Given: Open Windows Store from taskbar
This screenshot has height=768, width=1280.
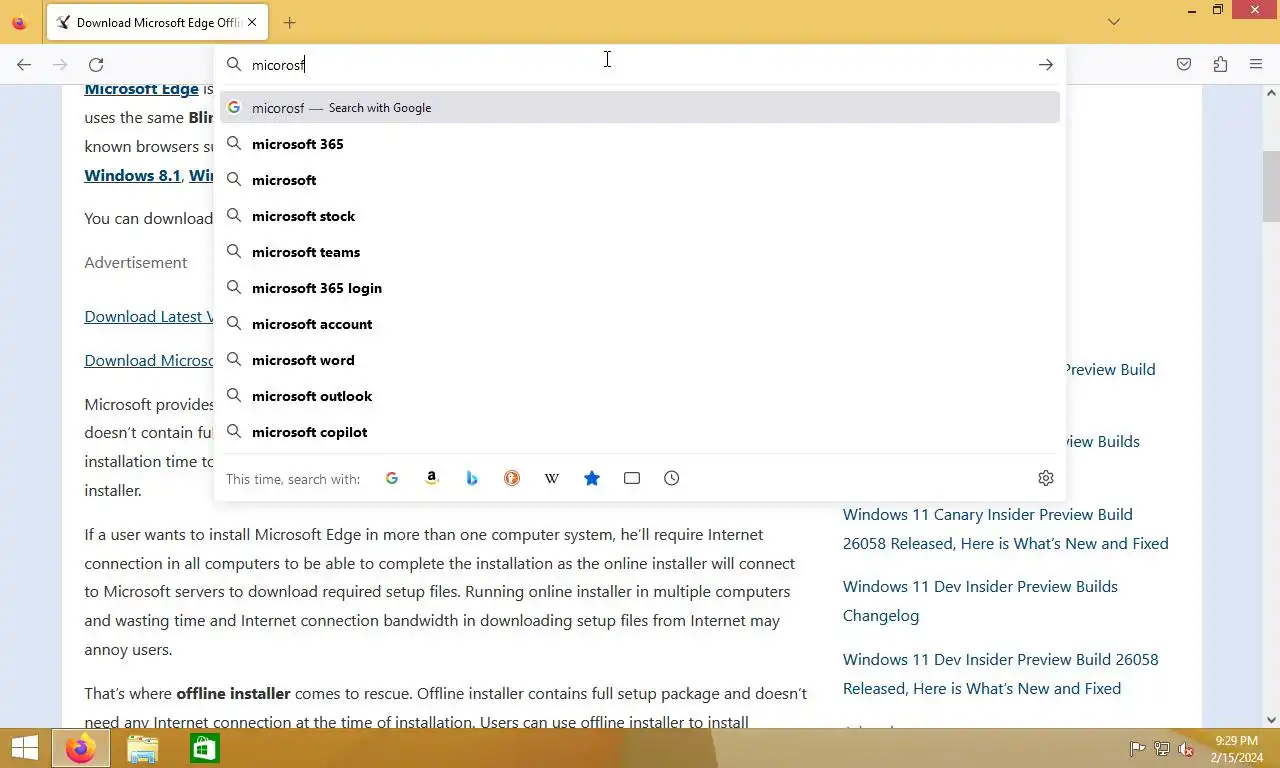Looking at the screenshot, I should click(204, 748).
